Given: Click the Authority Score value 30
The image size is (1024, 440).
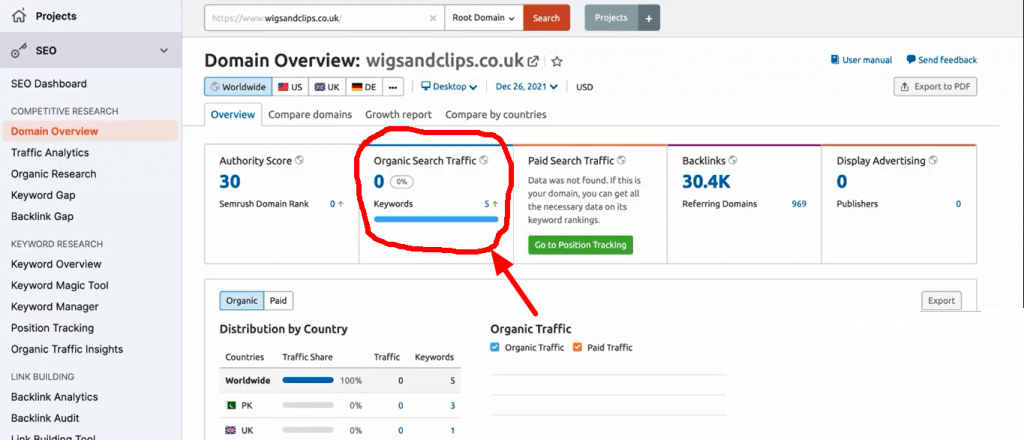Looking at the screenshot, I should [x=230, y=181].
